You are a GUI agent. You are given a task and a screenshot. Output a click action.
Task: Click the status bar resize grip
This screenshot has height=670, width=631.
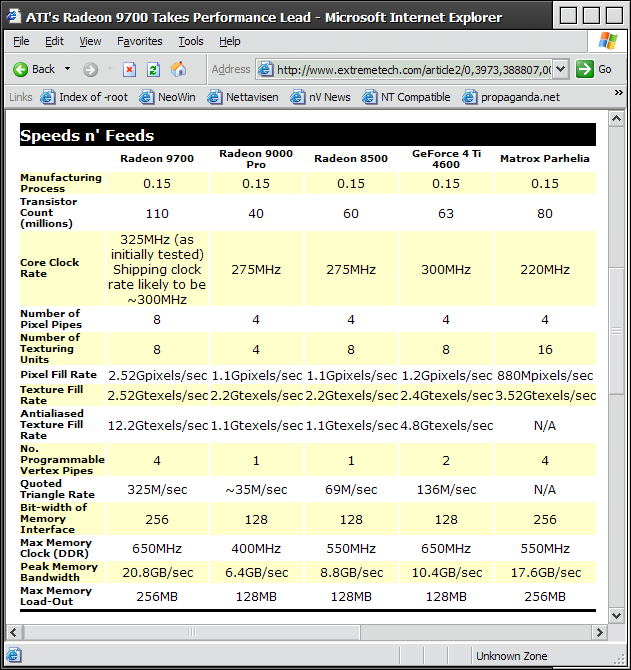tap(619, 658)
